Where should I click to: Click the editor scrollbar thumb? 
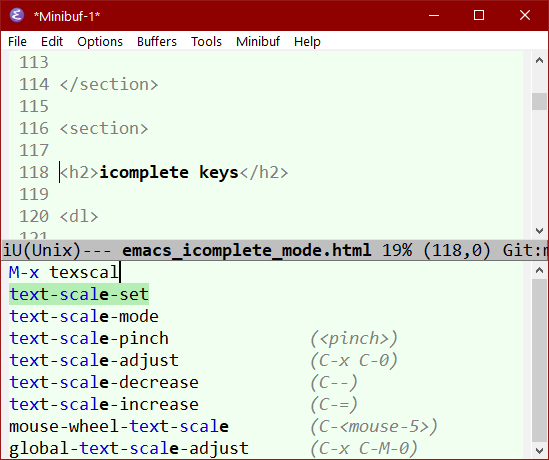click(x=539, y=102)
